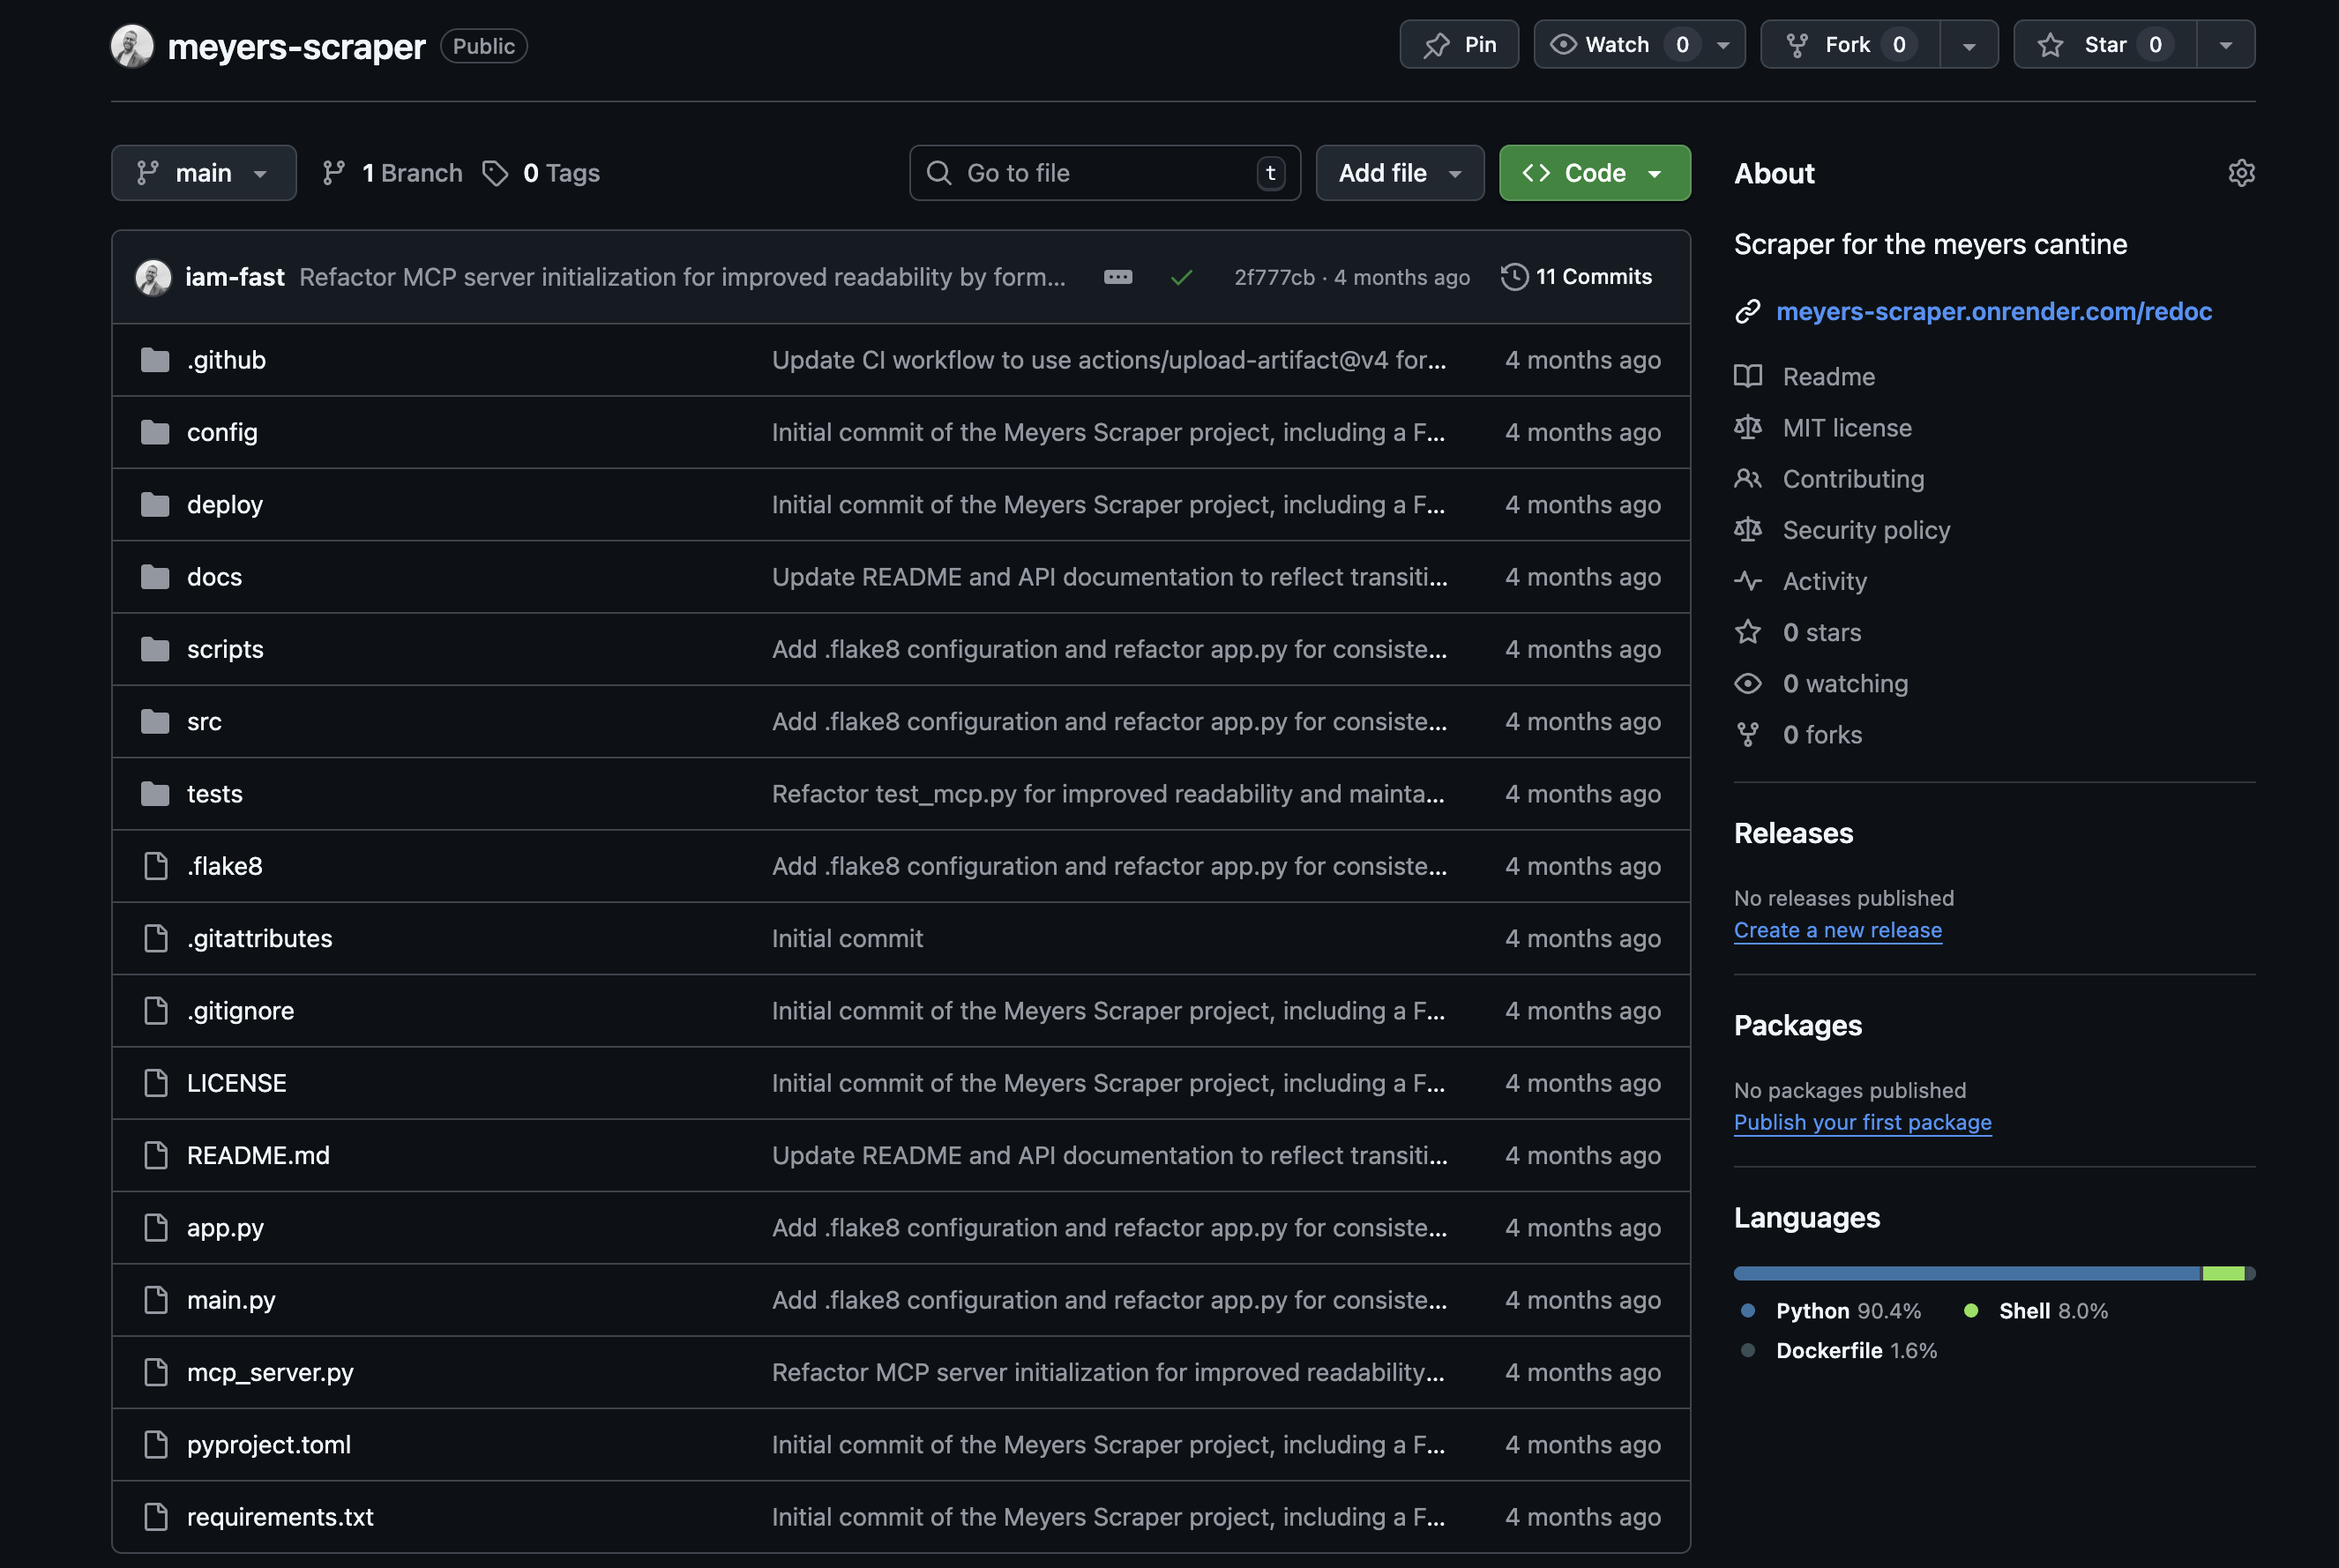This screenshot has height=1568, width=2339.
Task: Open the Contributing guidelines
Action: tap(1853, 479)
